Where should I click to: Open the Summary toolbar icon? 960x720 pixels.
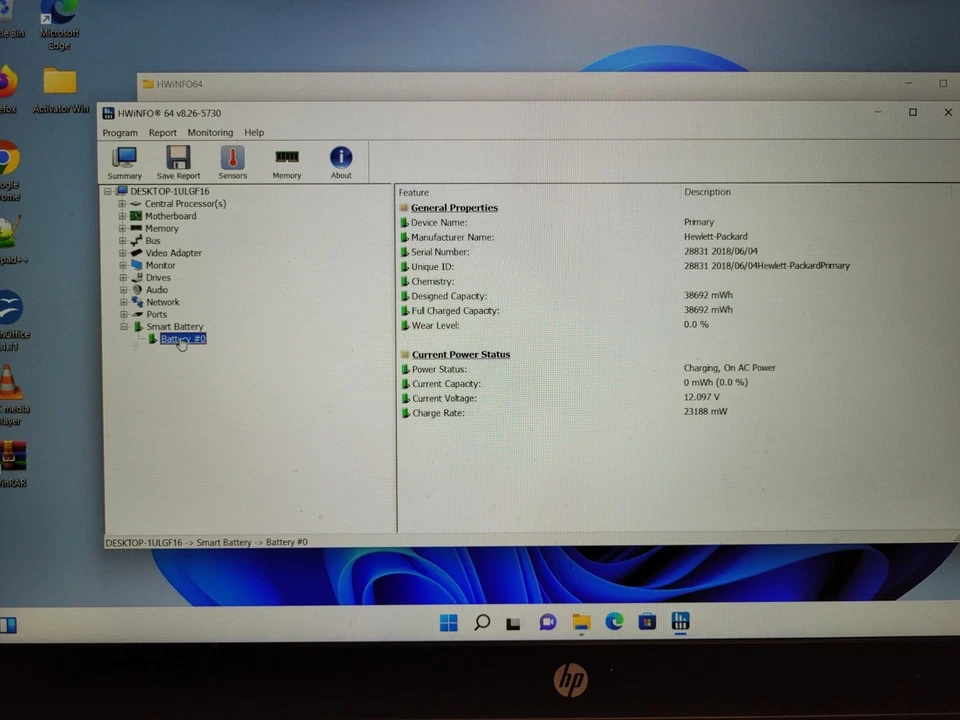click(x=125, y=163)
